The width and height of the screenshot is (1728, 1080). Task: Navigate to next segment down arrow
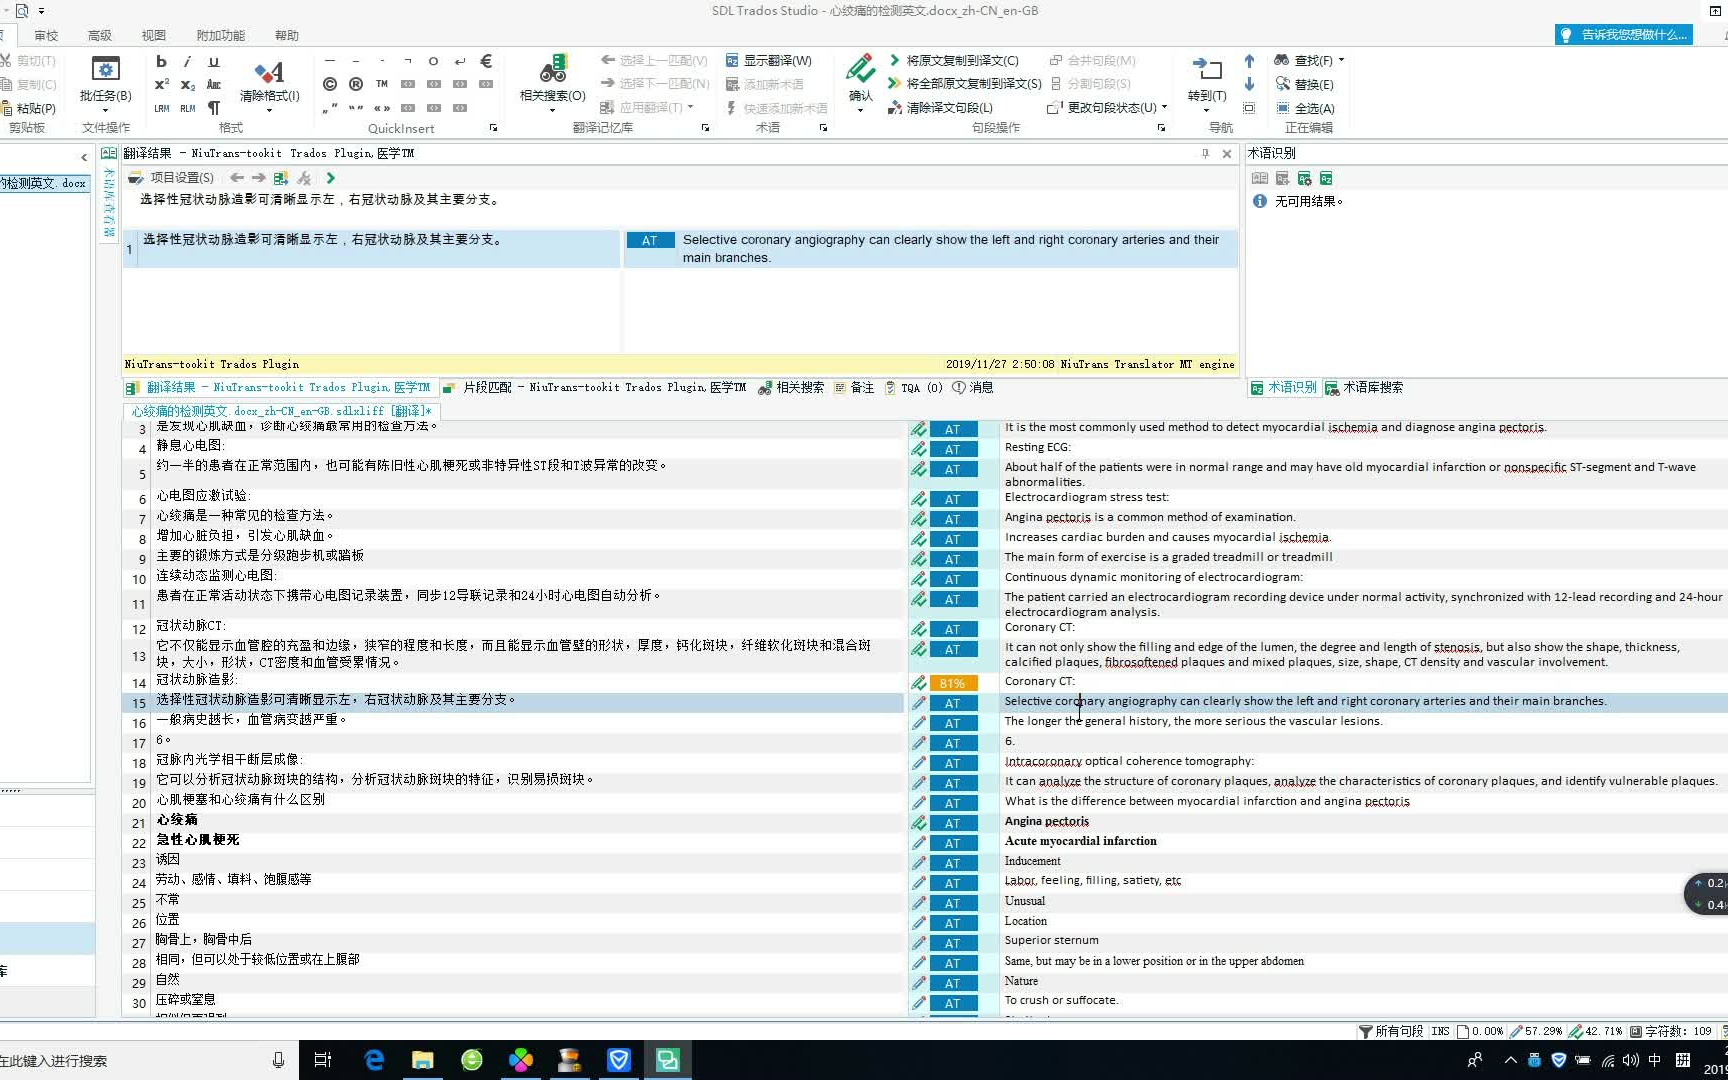1249,84
